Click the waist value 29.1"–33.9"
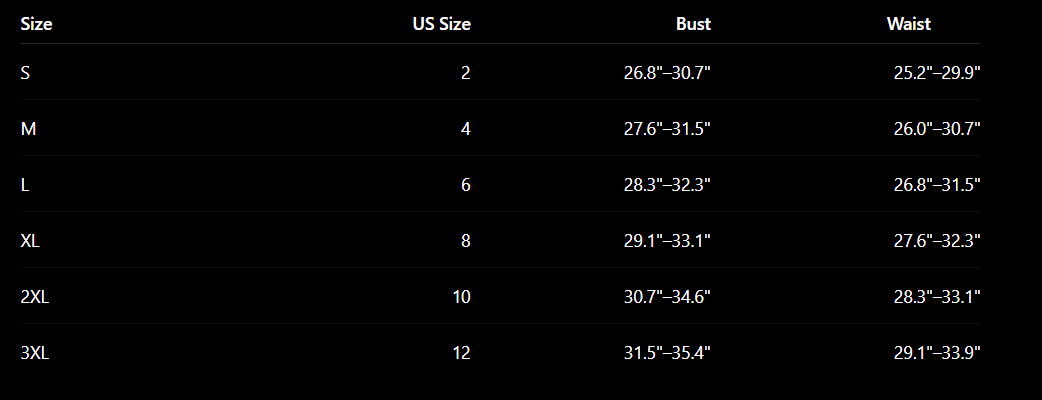Image resolution: width=1042 pixels, height=400 pixels. [x=937, y=352]
